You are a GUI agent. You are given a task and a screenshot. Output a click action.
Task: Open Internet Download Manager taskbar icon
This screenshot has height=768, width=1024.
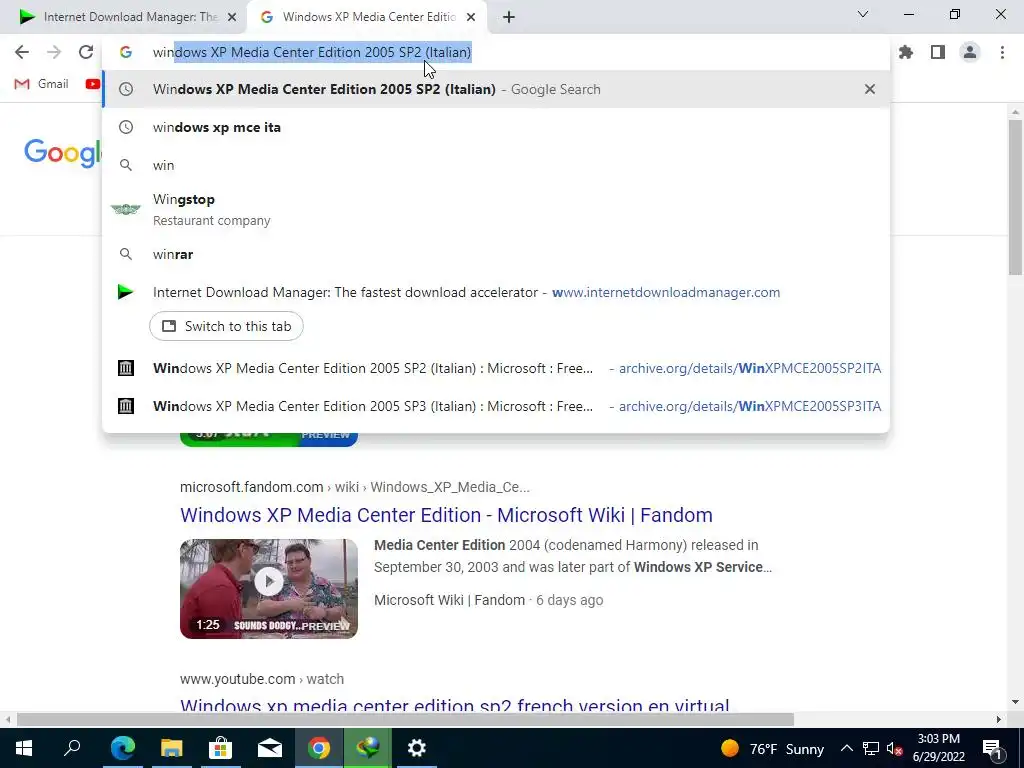368,748
